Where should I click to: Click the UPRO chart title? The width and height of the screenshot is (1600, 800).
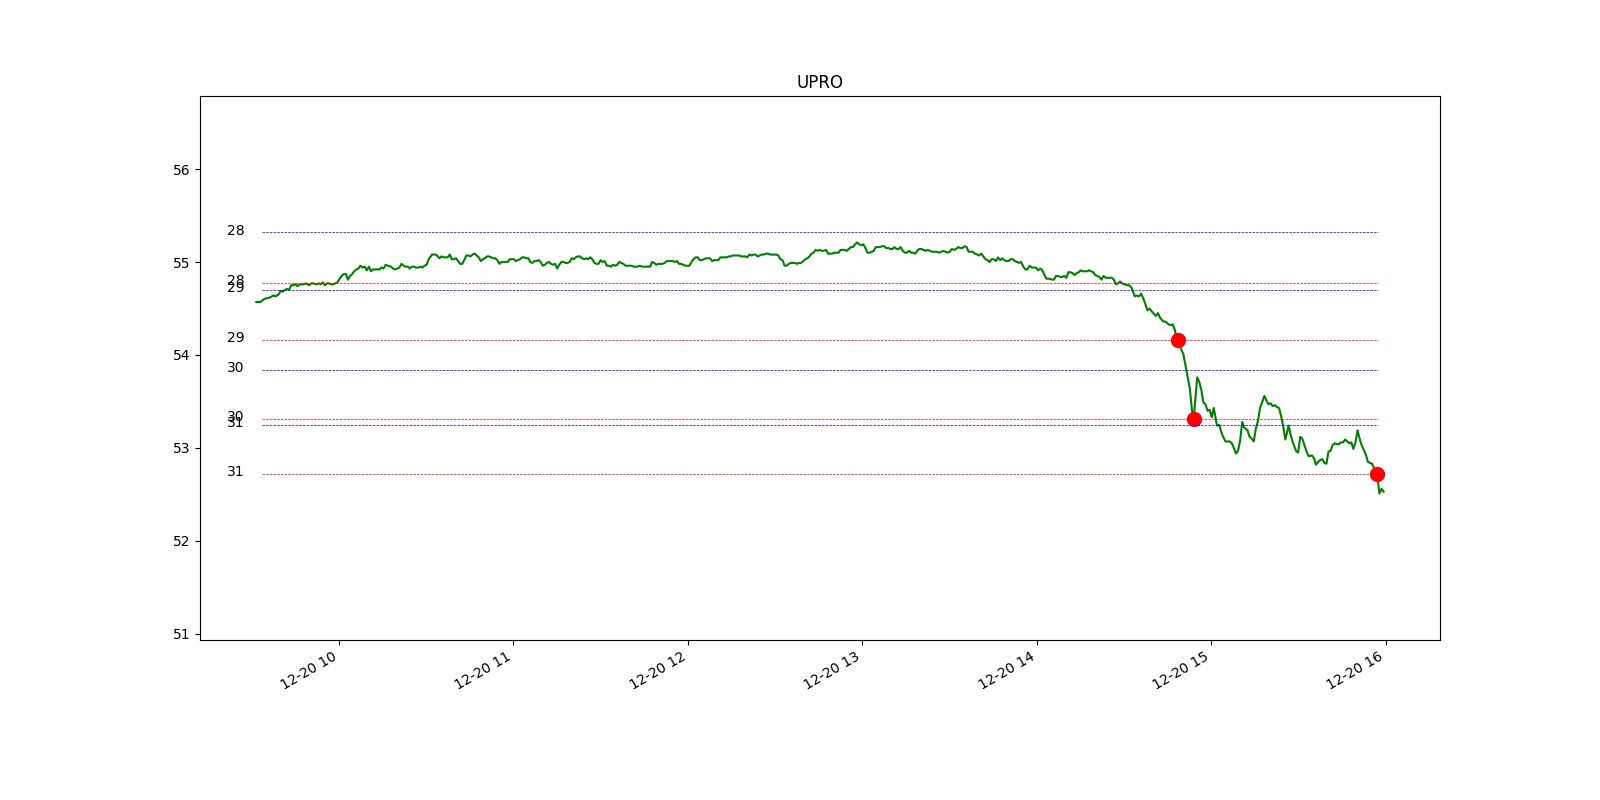[819, 82]
